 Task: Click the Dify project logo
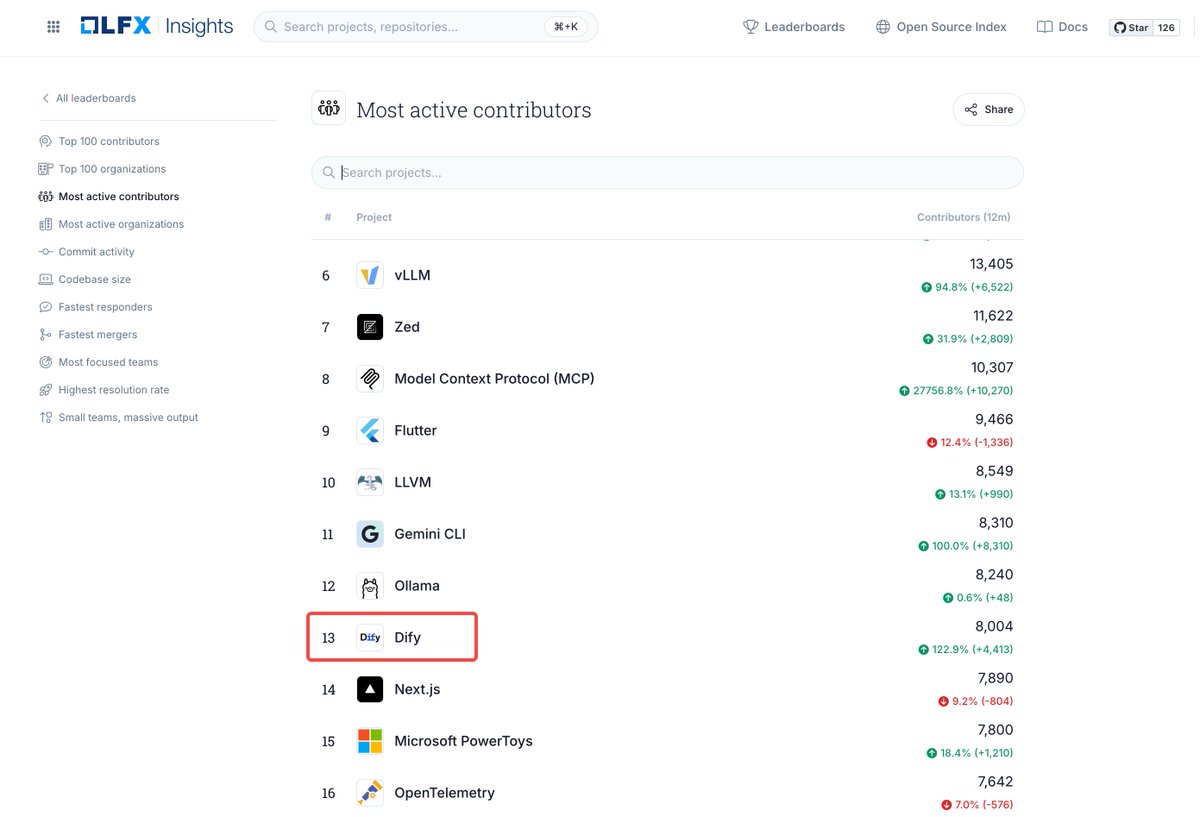[369, 637]
